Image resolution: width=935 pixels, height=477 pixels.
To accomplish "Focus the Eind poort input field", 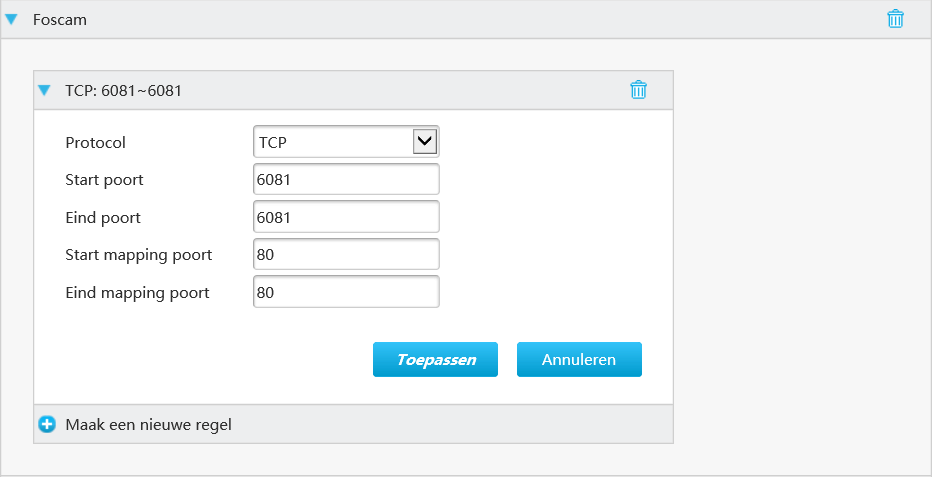I will [x=346, y=217].
